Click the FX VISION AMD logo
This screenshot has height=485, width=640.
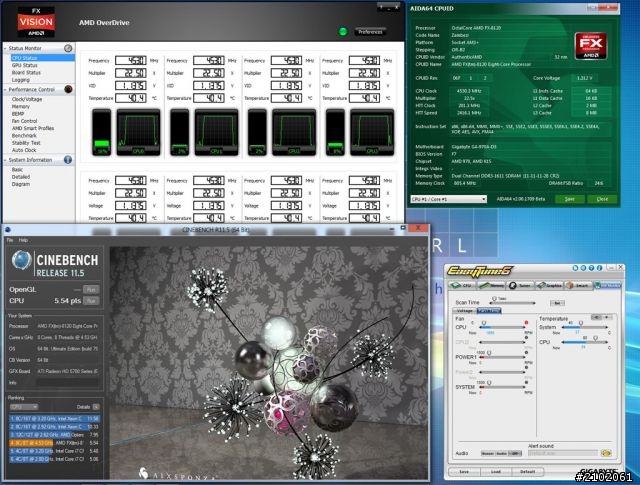[x=36, y=22]
